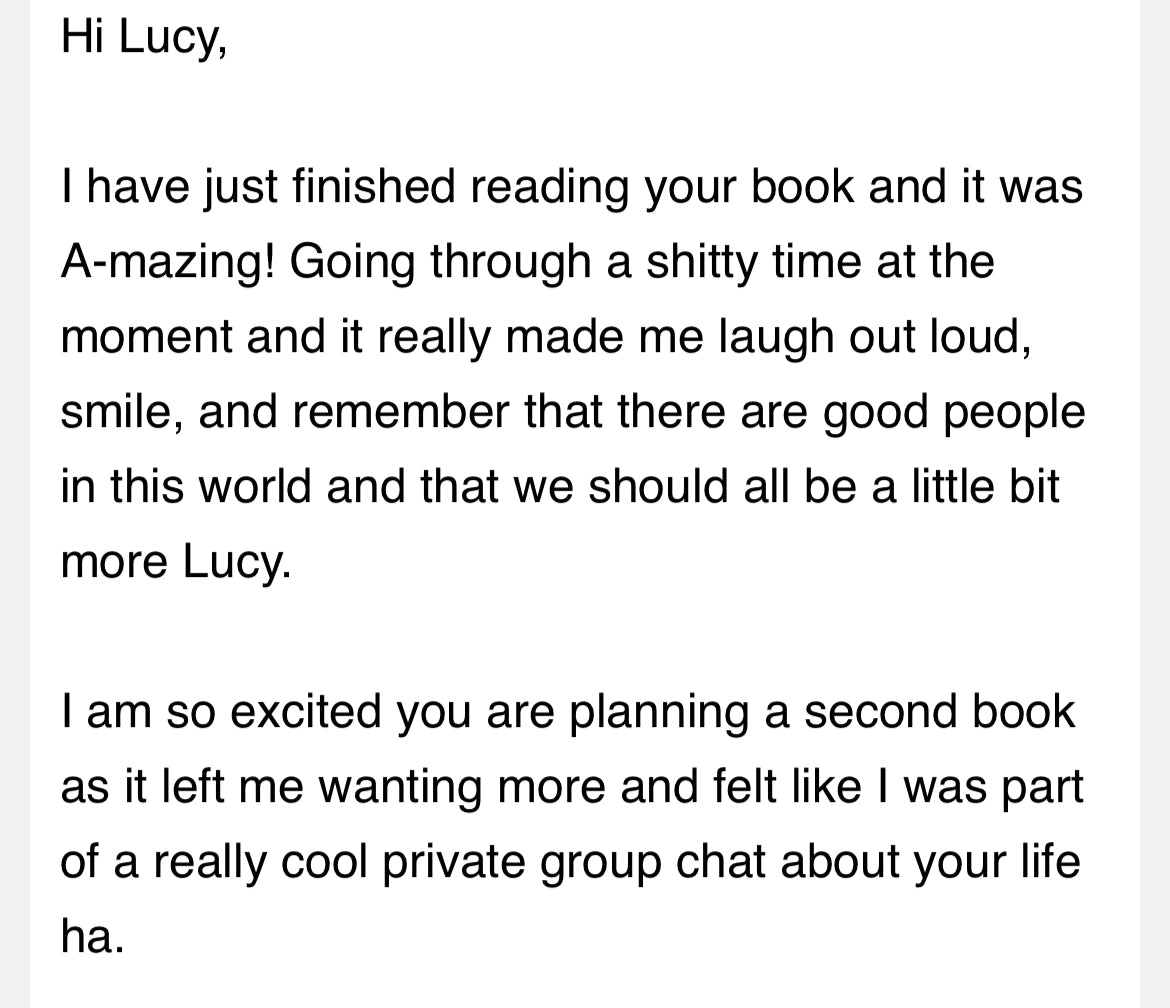Click the phrase "good people"
This screenshot has width=1170, height=1008.
[x=953, y=412]
